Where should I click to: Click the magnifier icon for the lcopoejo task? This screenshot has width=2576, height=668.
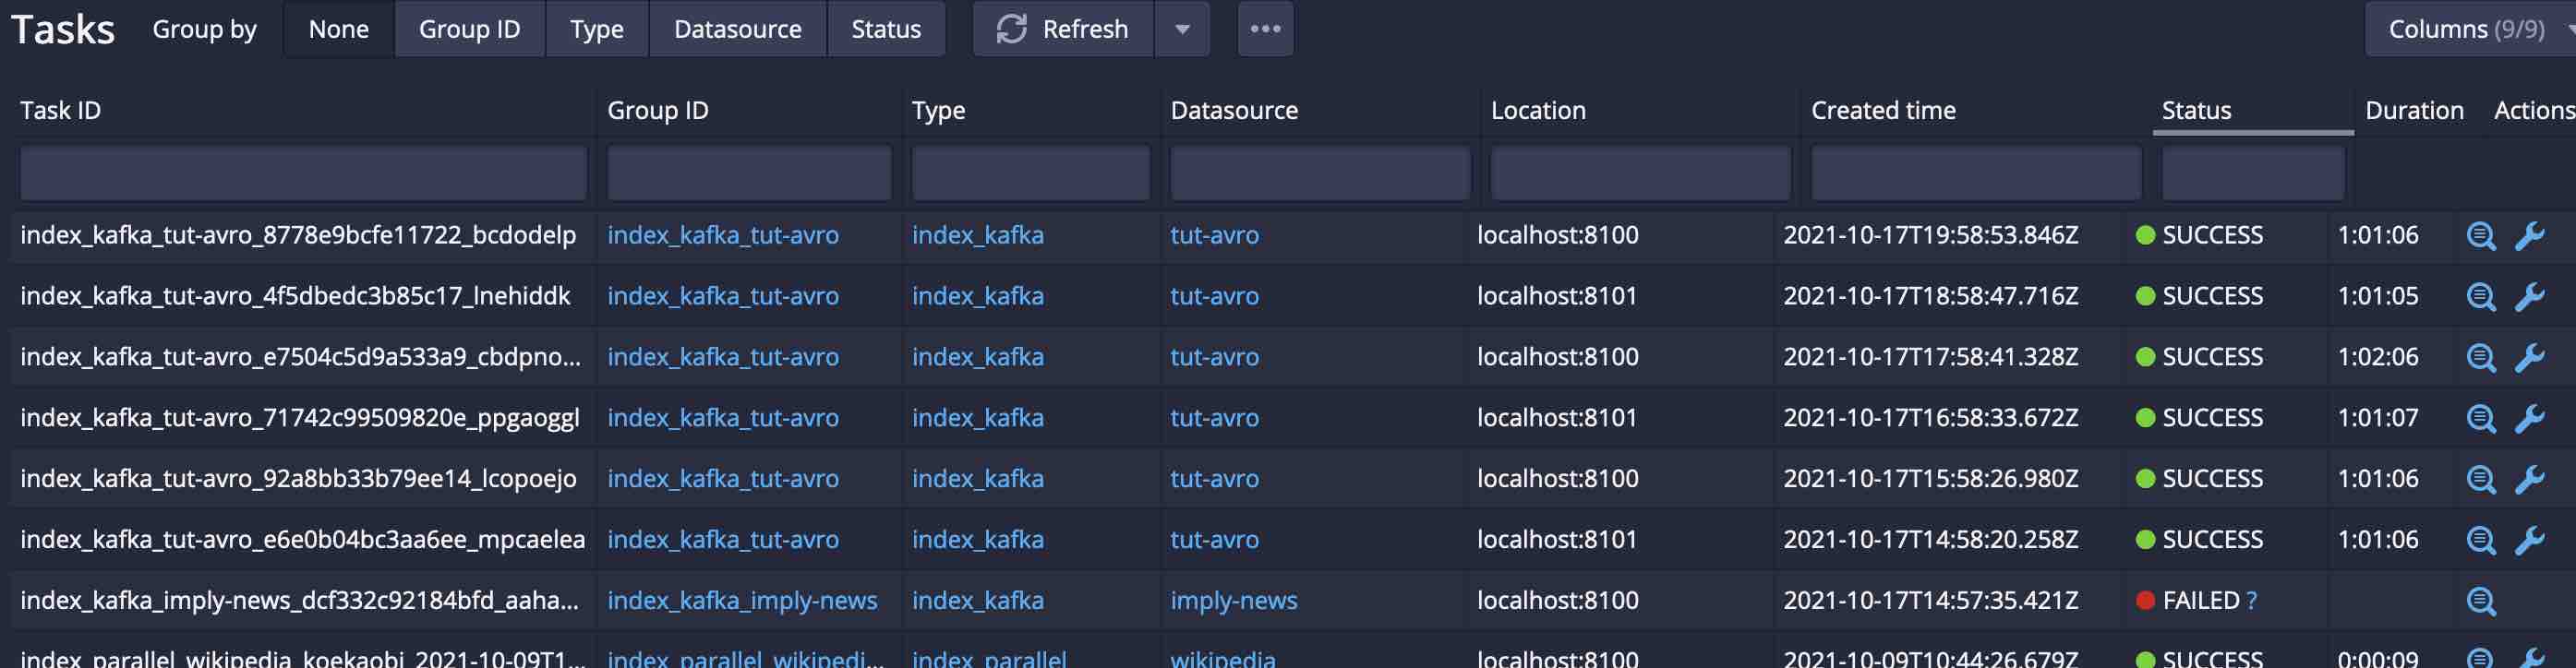point(2480,479)
